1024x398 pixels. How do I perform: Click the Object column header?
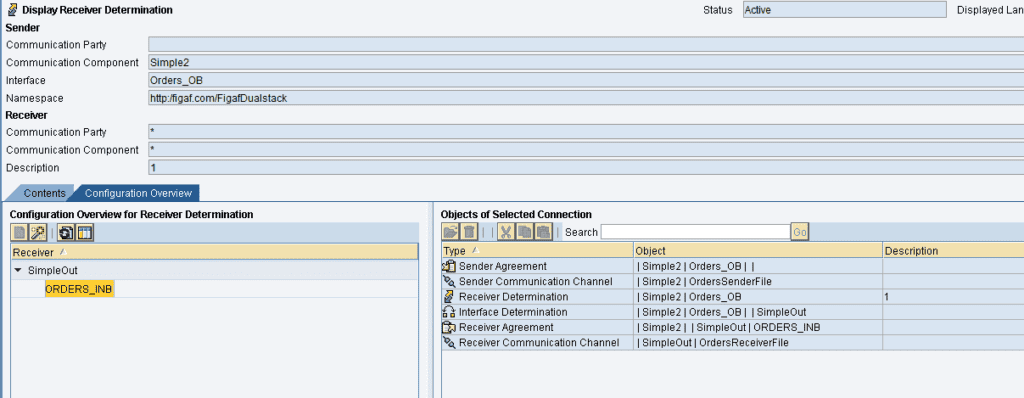click(758, 251)
